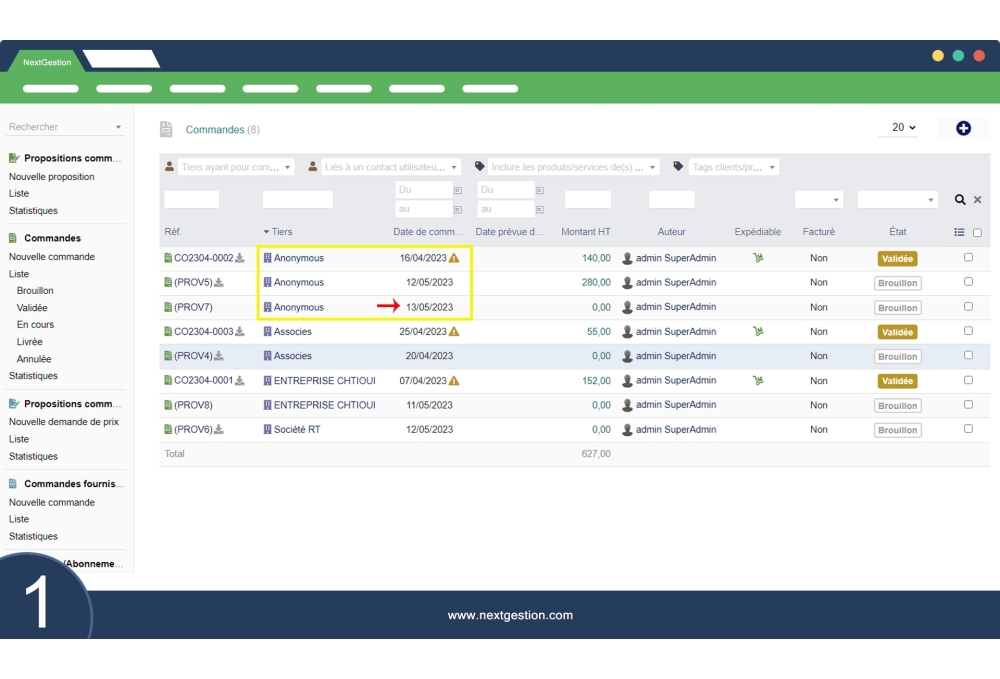Click the 'Validée' status badge of CO2304-0001
The width and height of the screenshot is (1000, 679).
pos(897,381)
